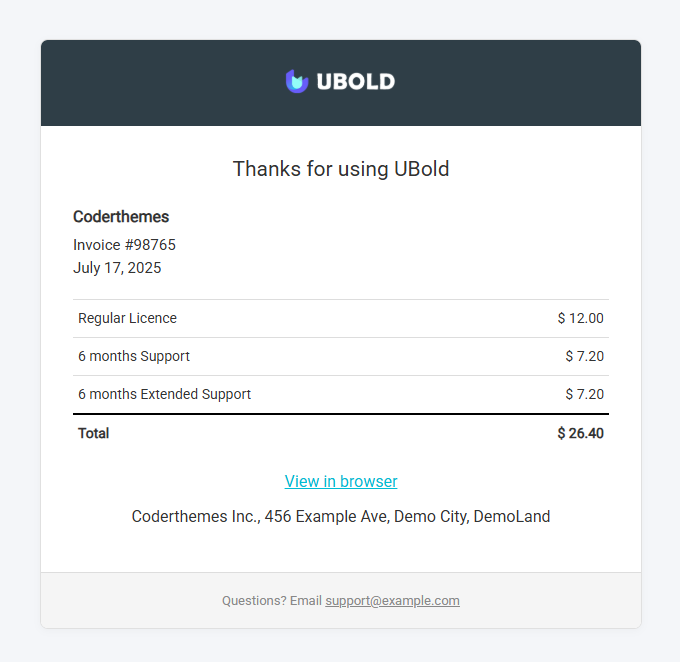Click the price beside 6 months Support
The image size is (680, 662).
584,356
